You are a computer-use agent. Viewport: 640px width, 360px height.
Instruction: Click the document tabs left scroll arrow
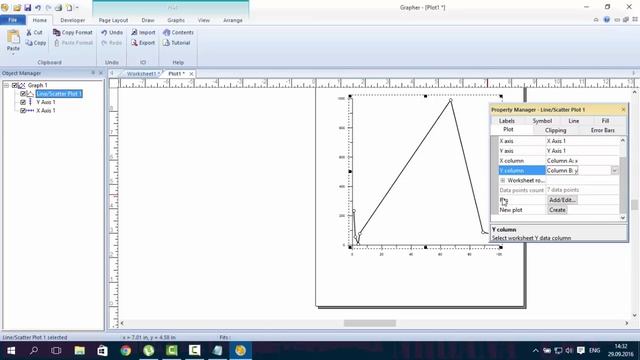(112, 73)
